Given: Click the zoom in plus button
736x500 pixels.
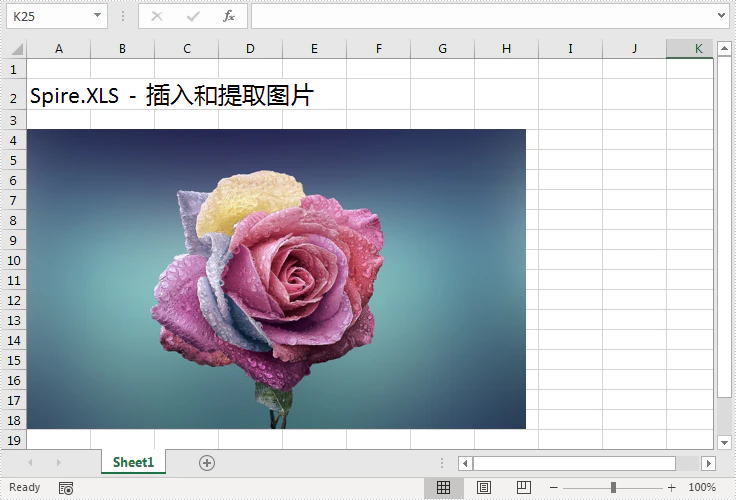Looking at the screenshot, I should (672, 488).
